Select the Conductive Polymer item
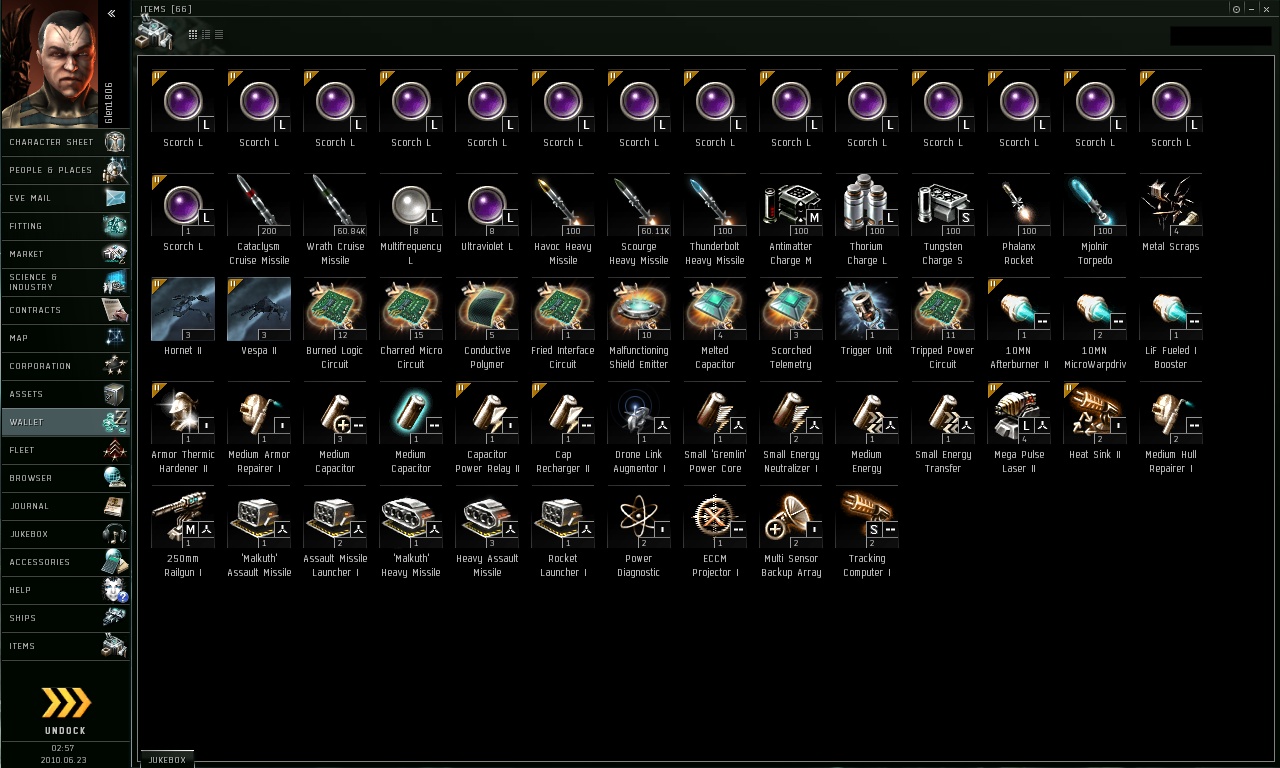This screenshot has height=768, width=1280. pyautogui.click(x=487, y=324)
